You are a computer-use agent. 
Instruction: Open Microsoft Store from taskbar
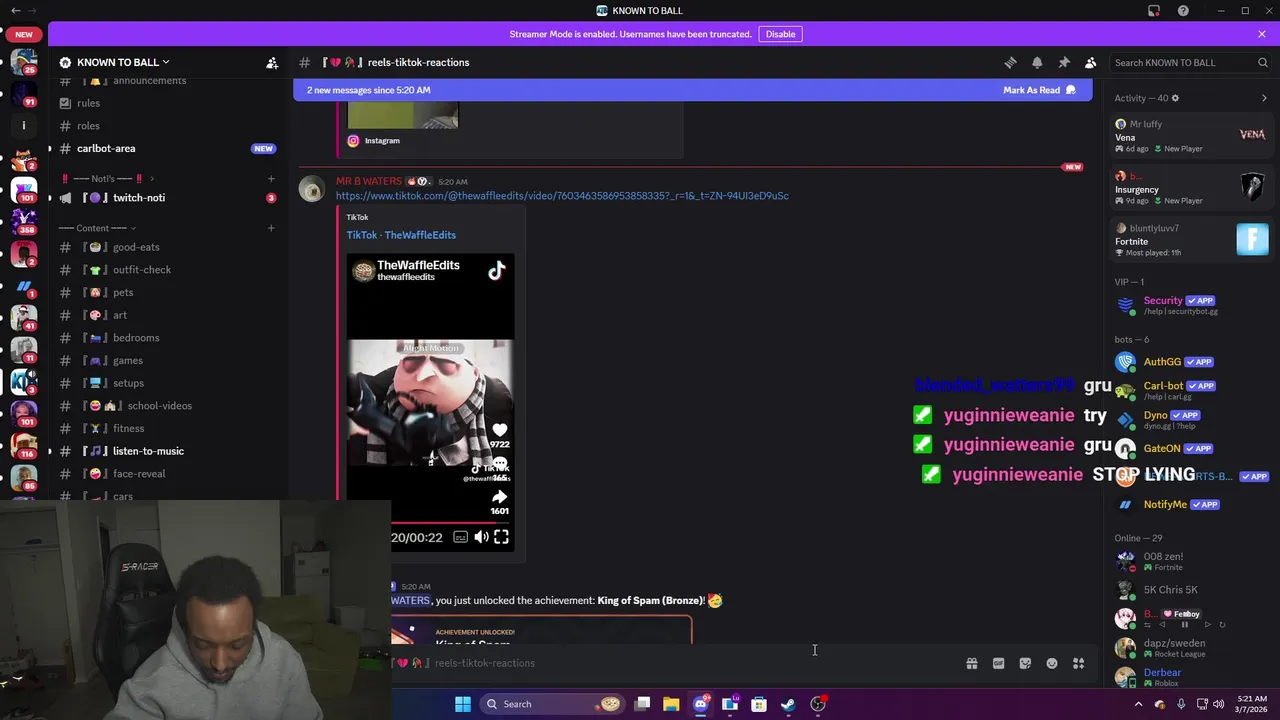[x=759, y=704]
